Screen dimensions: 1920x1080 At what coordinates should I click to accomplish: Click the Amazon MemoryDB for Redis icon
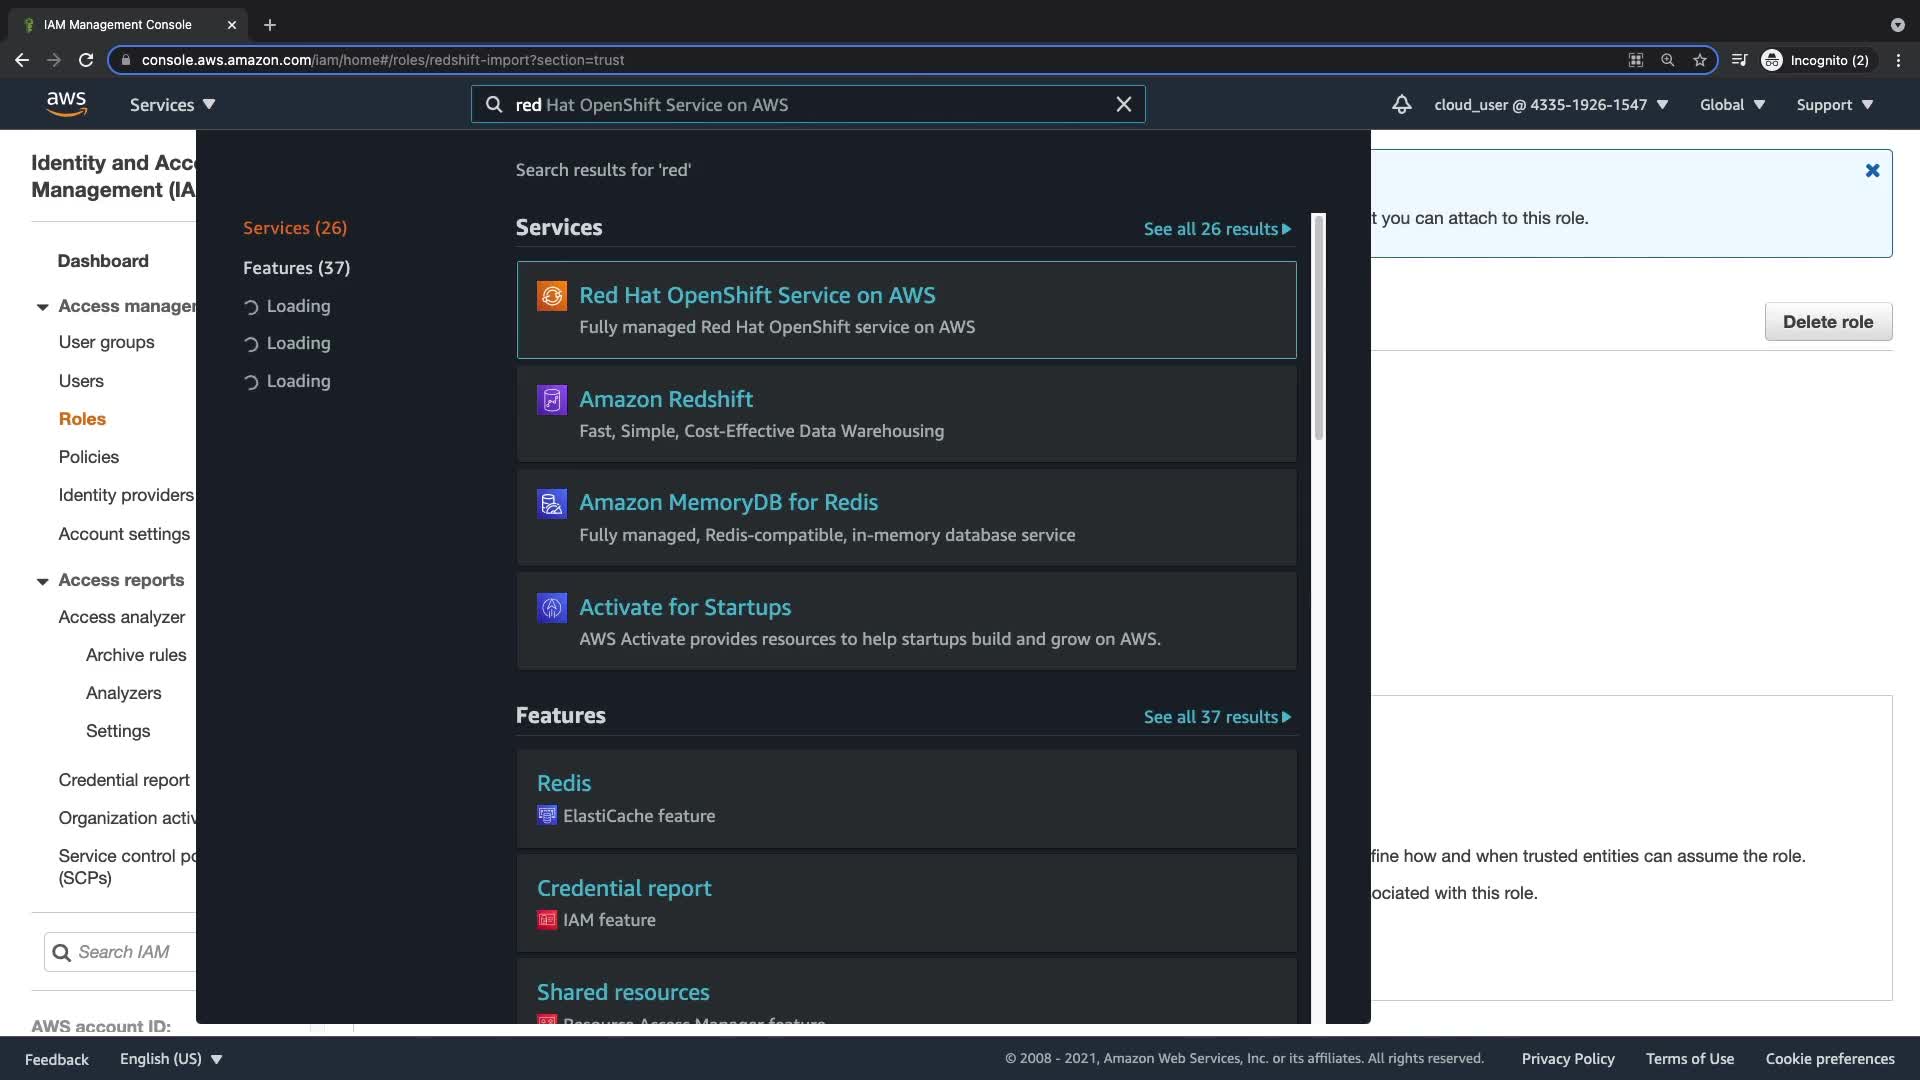tap(551, 503)
